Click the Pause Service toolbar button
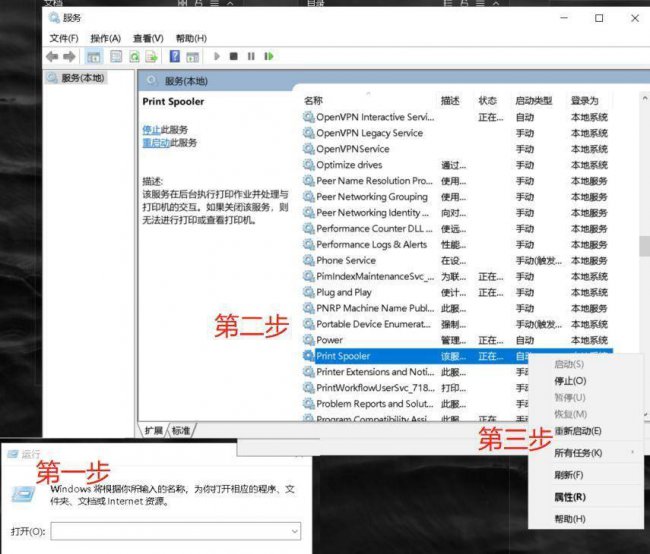 [251, 56]
